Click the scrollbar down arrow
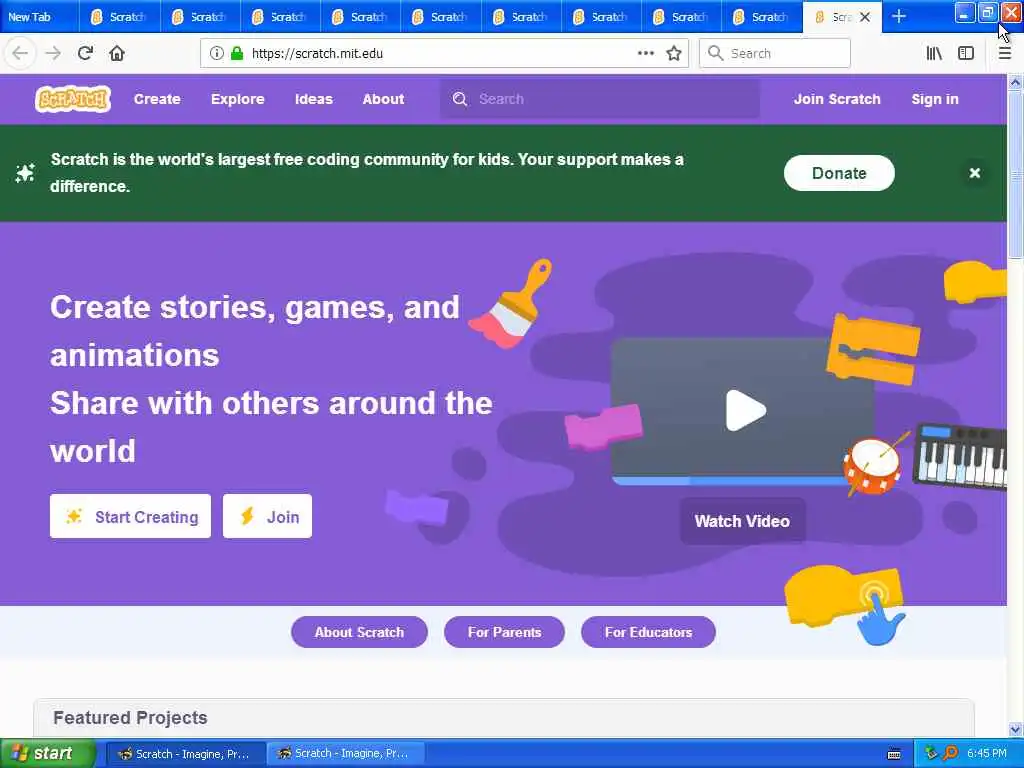 [x=1015, y=729]
